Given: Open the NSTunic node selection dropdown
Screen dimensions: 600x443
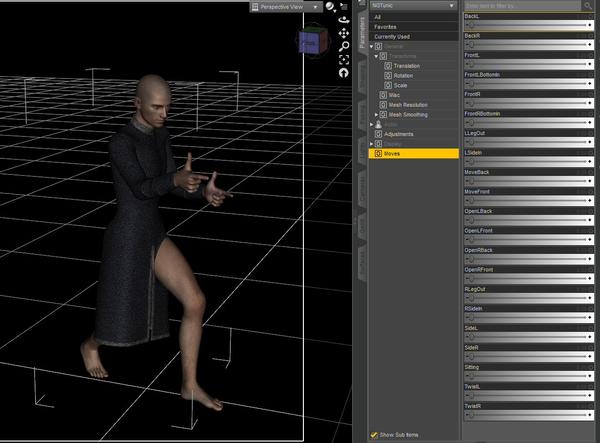Looking at the screenshot, I should [x=413, y=6].
